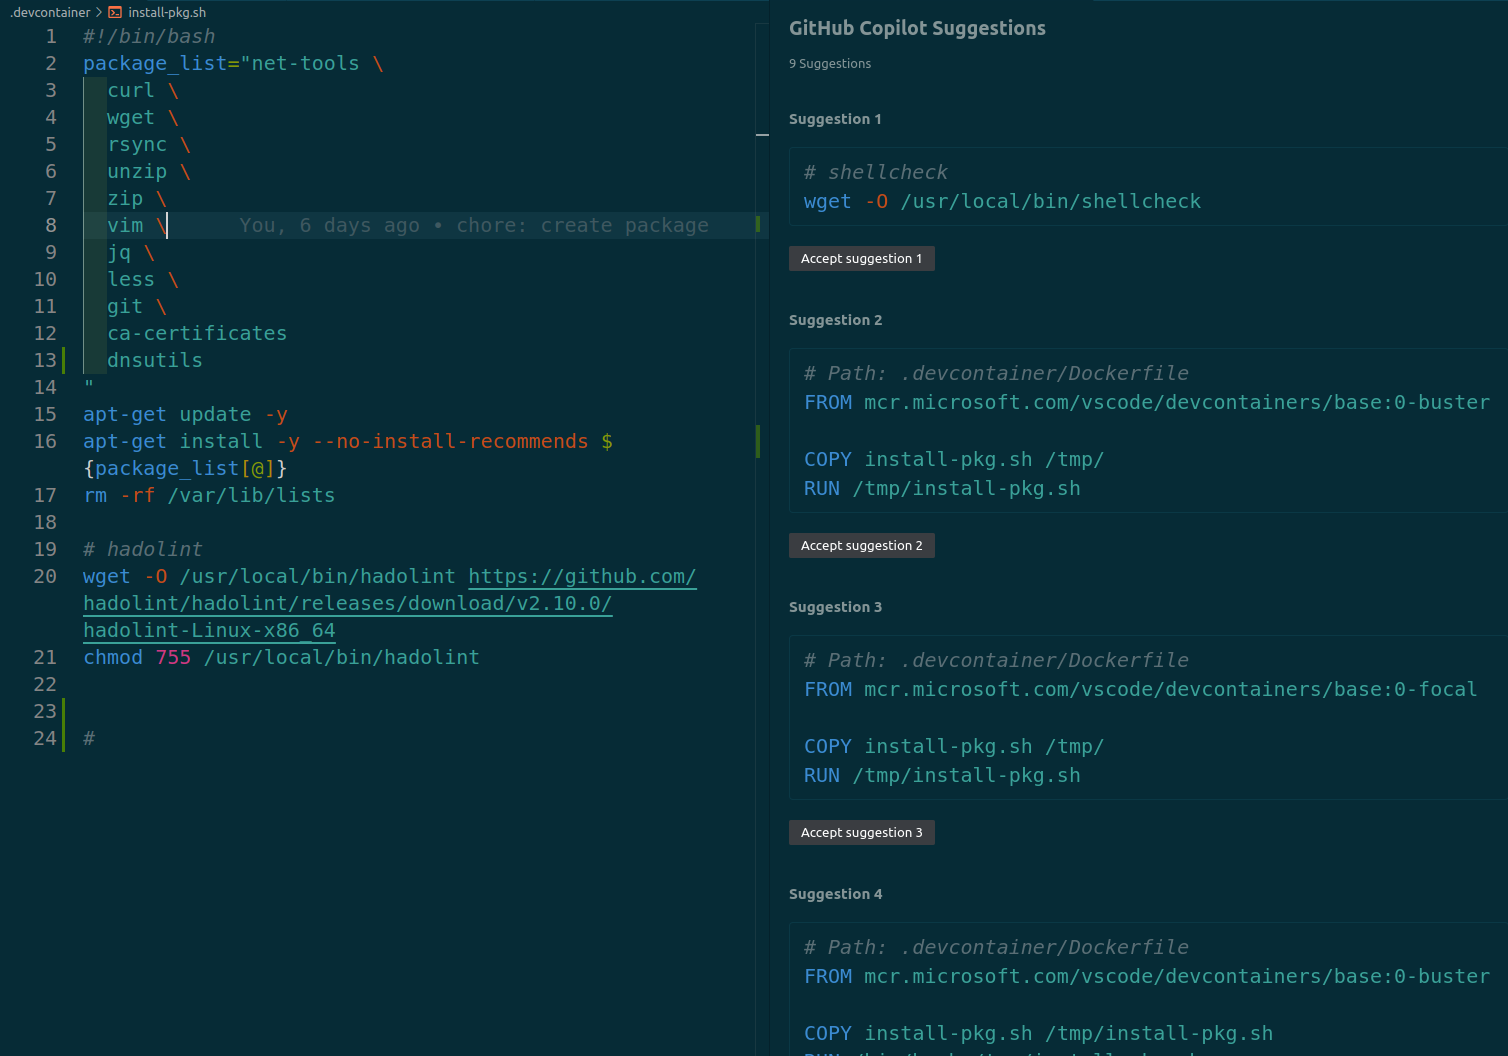Click the git blame 'You, 6 days ago' annotation
The width and height of the screenshot is (1508, 1056).
click(474, 225)
